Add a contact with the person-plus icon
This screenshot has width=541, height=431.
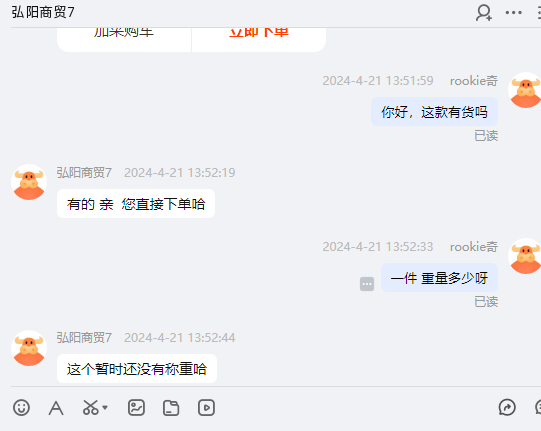tap(484, 13)
